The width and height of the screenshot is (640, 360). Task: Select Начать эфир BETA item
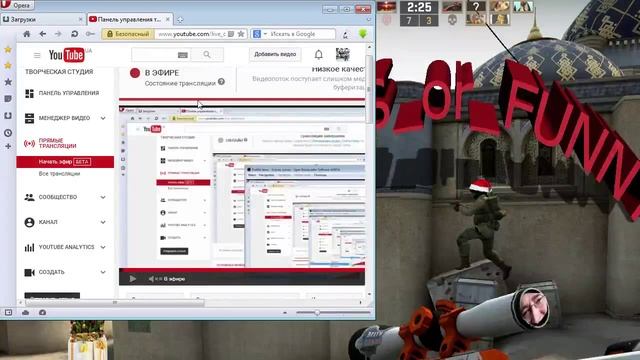click(x=65, y=162)
